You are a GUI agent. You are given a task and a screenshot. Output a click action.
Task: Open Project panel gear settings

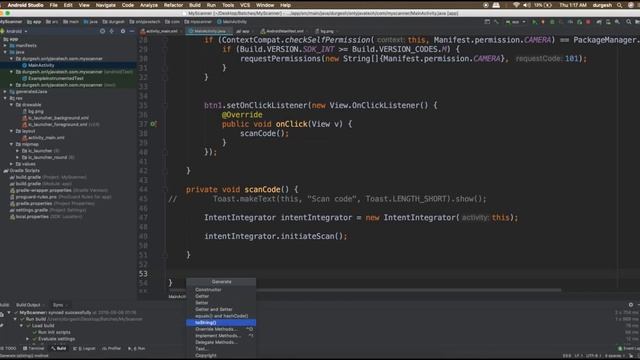click(123, 31)
